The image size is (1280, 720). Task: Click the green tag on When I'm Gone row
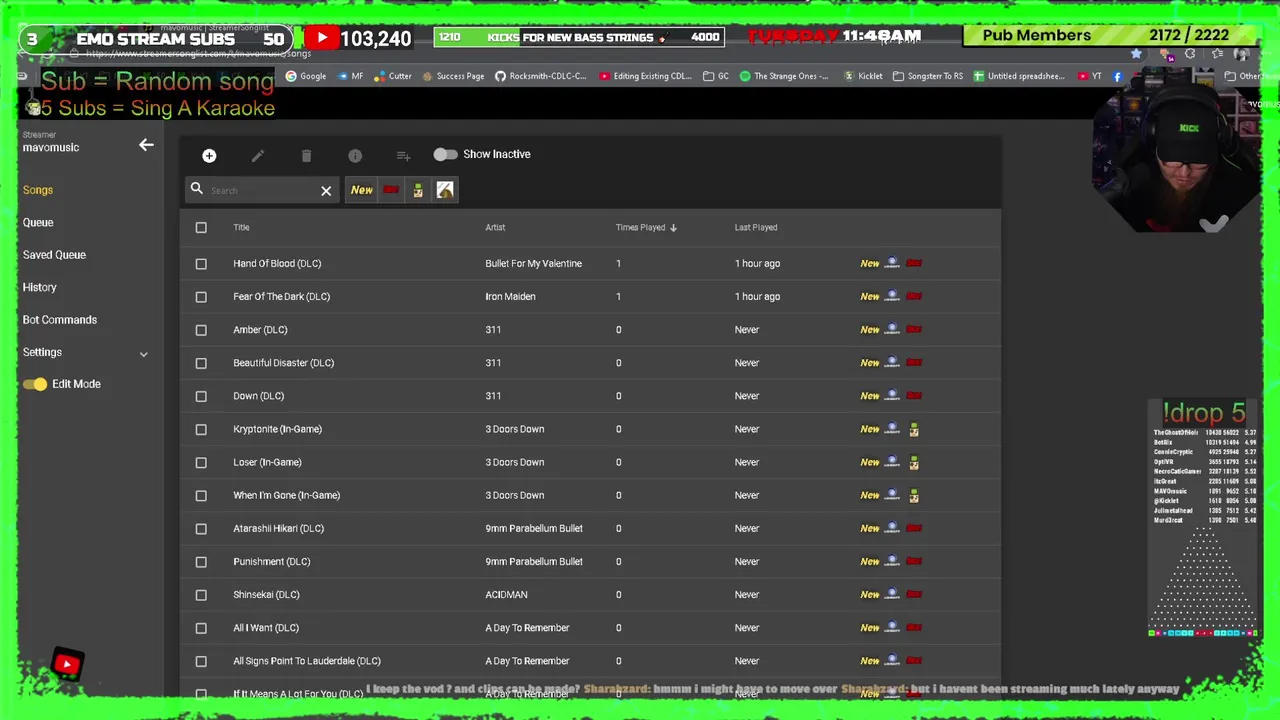tap(914, 495)
